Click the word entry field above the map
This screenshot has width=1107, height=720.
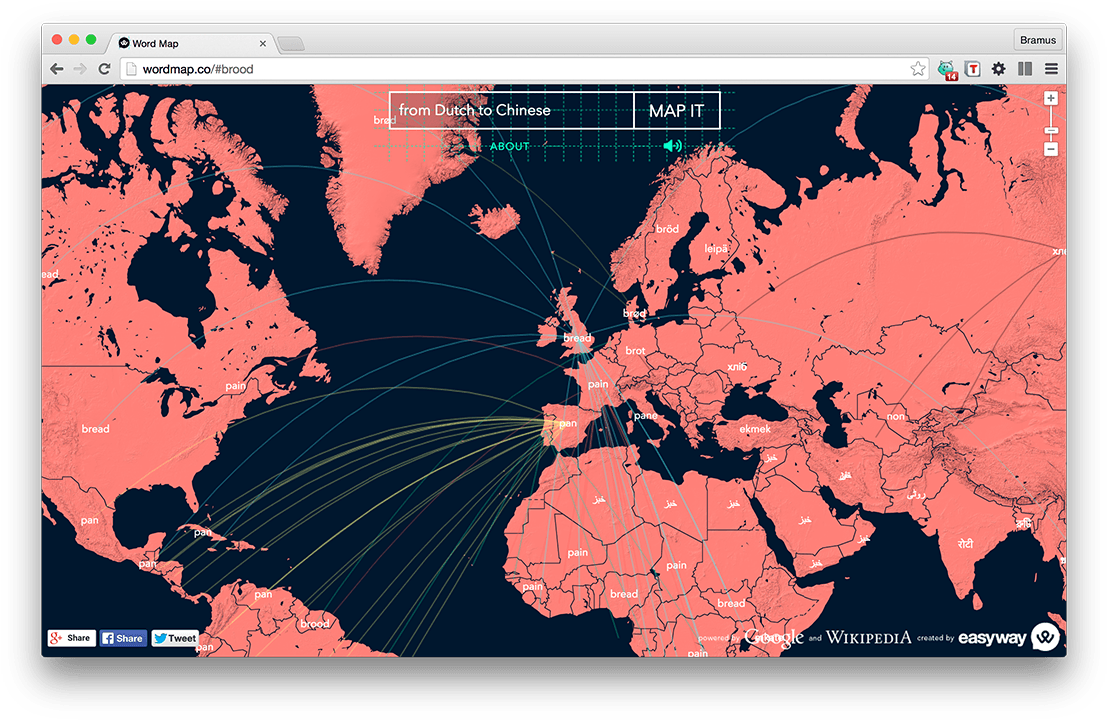click(511, 110)
